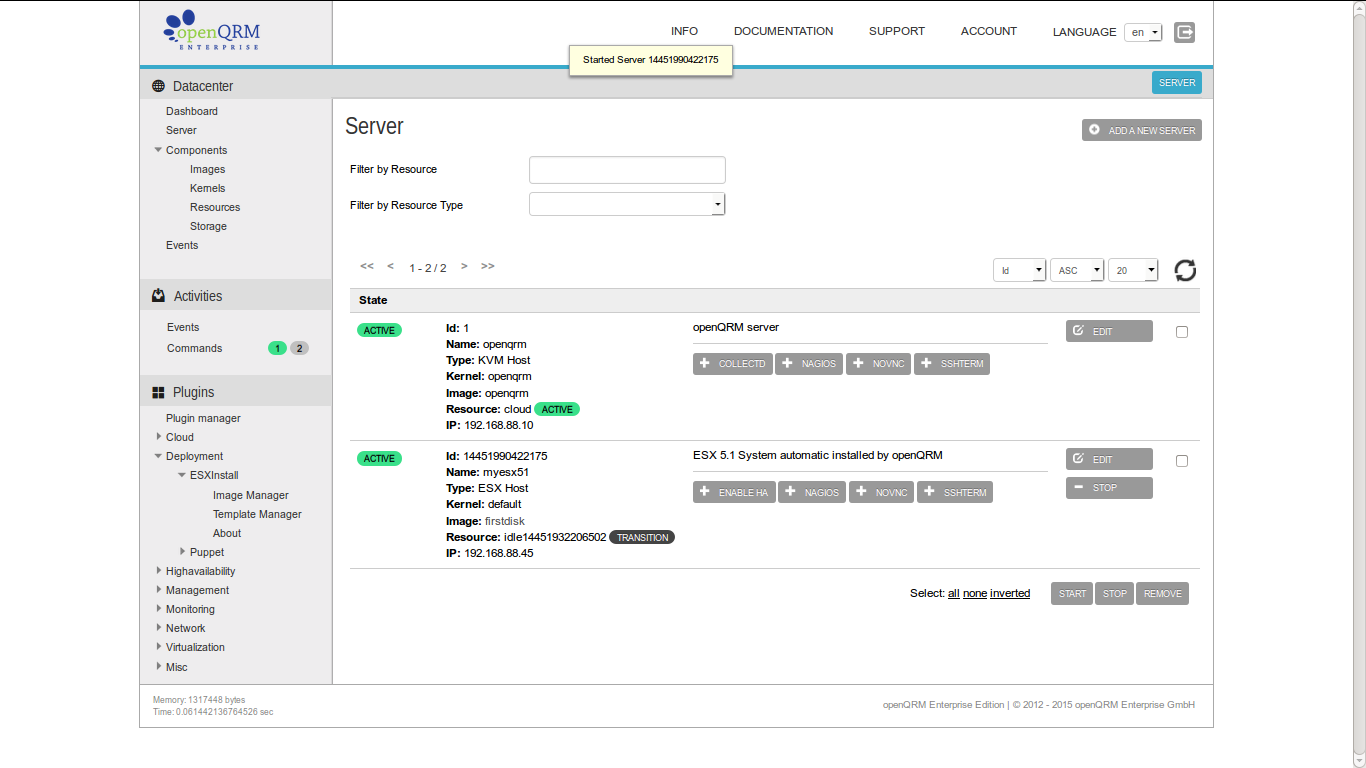Tick the checkbox for openqrm server

coord(1182,332)
